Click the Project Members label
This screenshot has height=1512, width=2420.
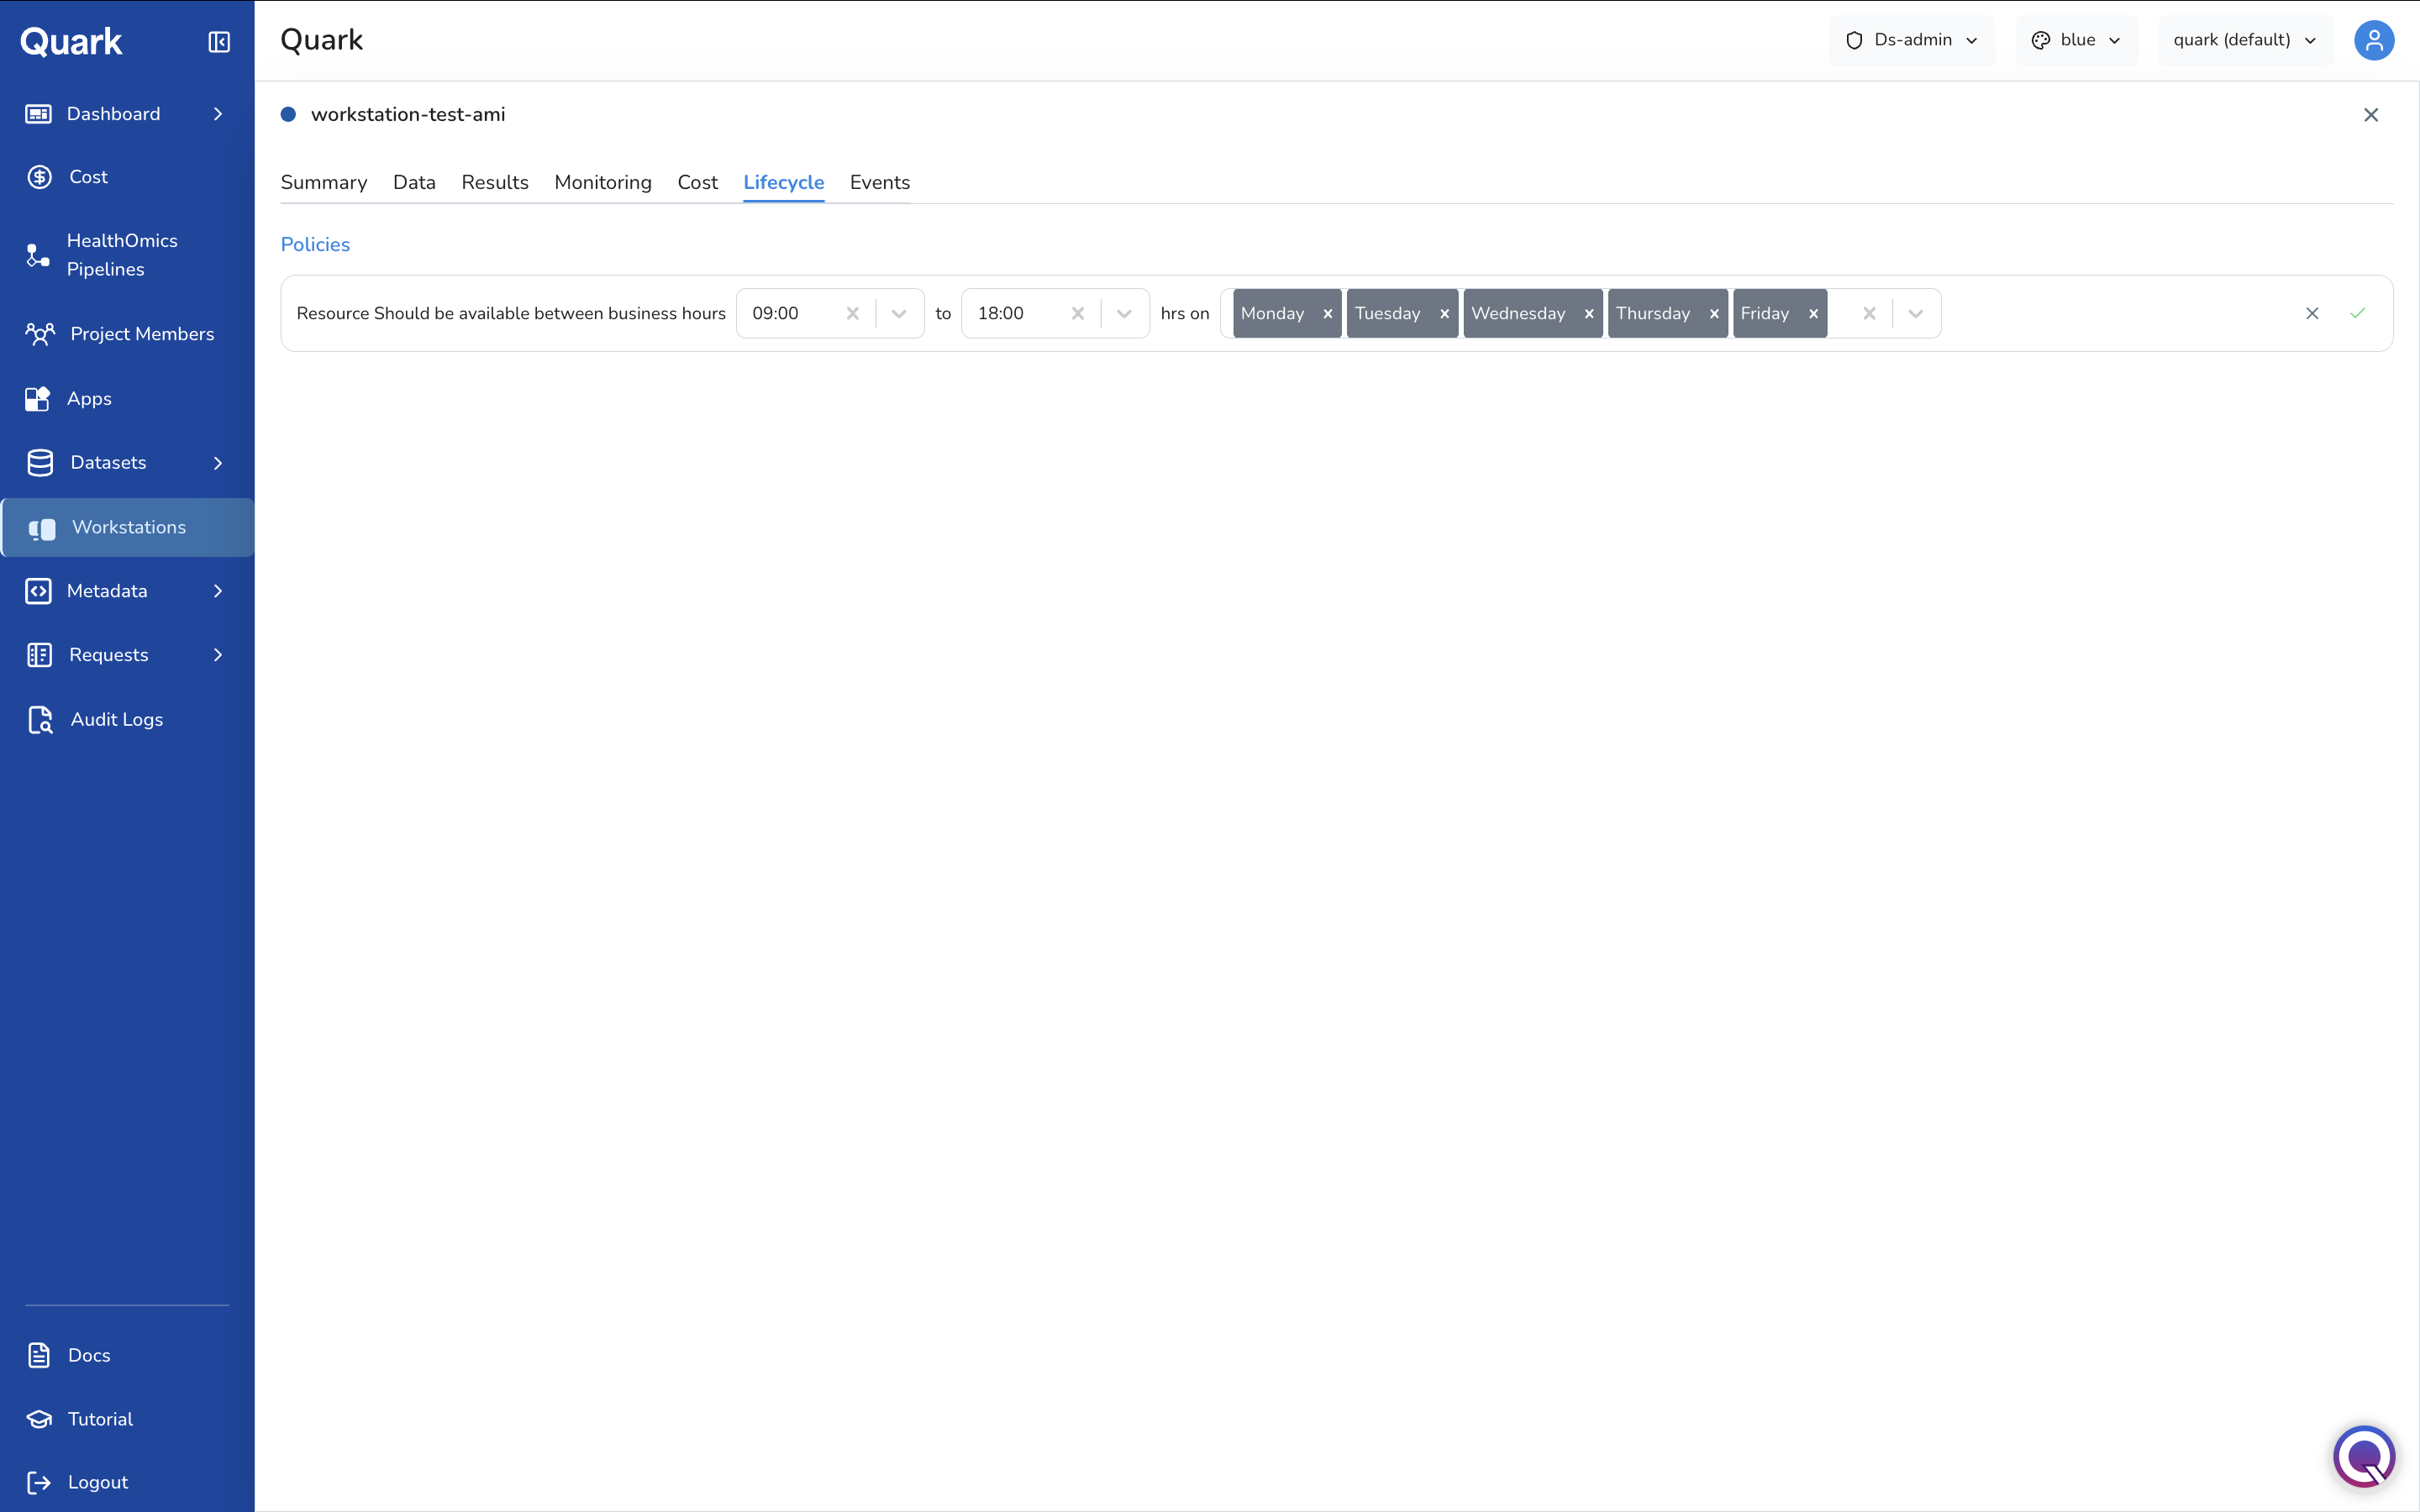point(142,334)
